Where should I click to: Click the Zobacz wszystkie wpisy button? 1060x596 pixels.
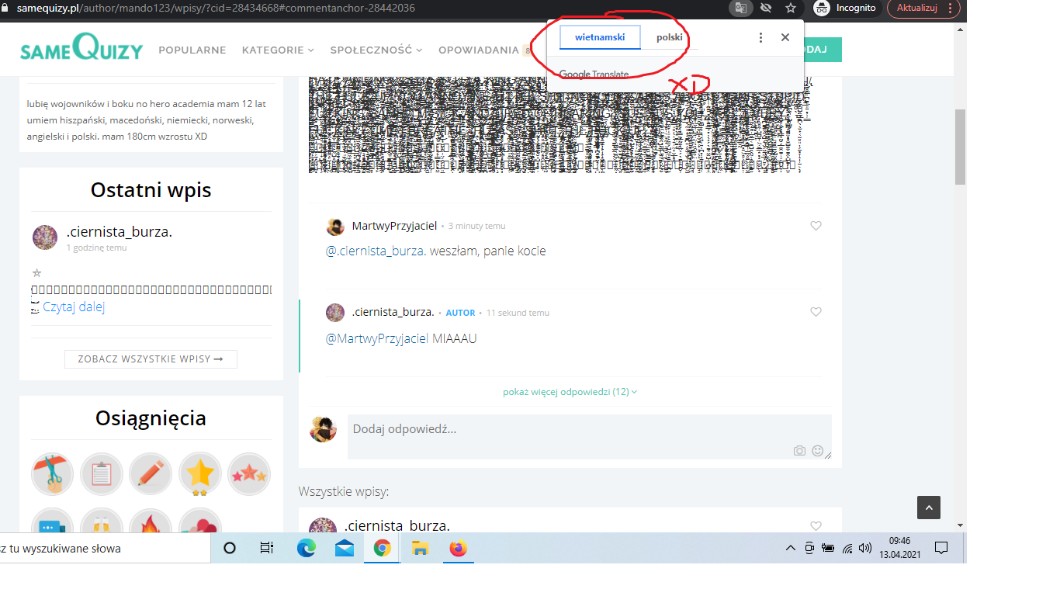click(151, 359)
